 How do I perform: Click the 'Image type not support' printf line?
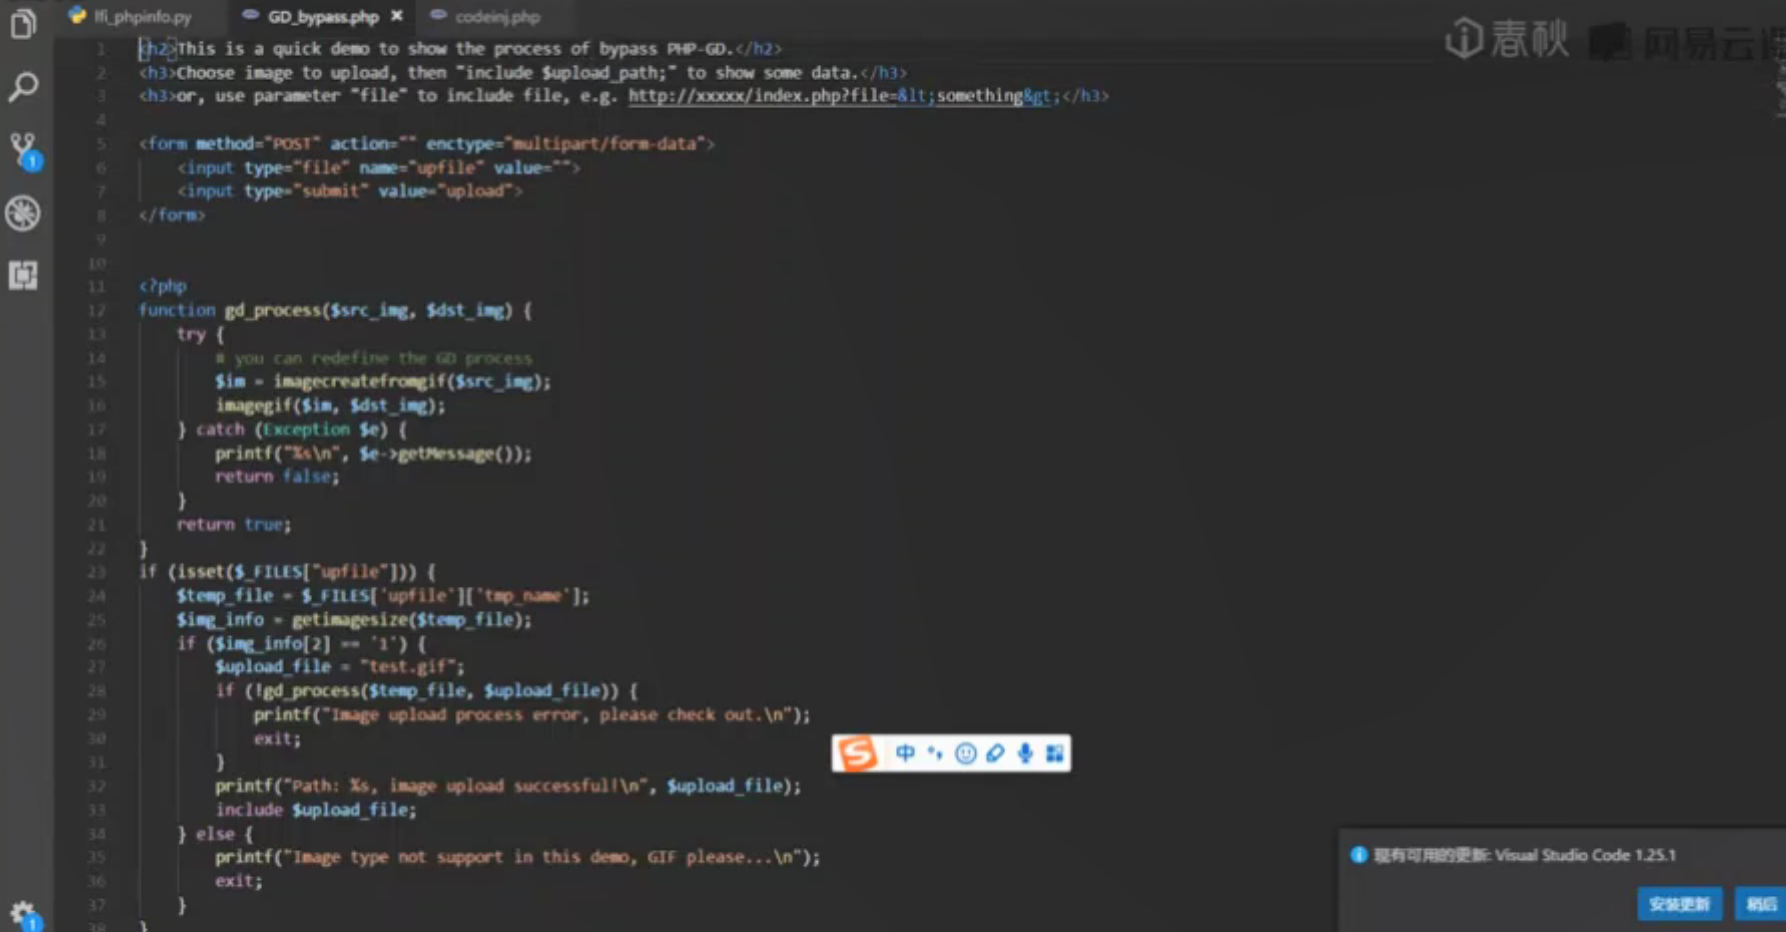pos(518,857)
